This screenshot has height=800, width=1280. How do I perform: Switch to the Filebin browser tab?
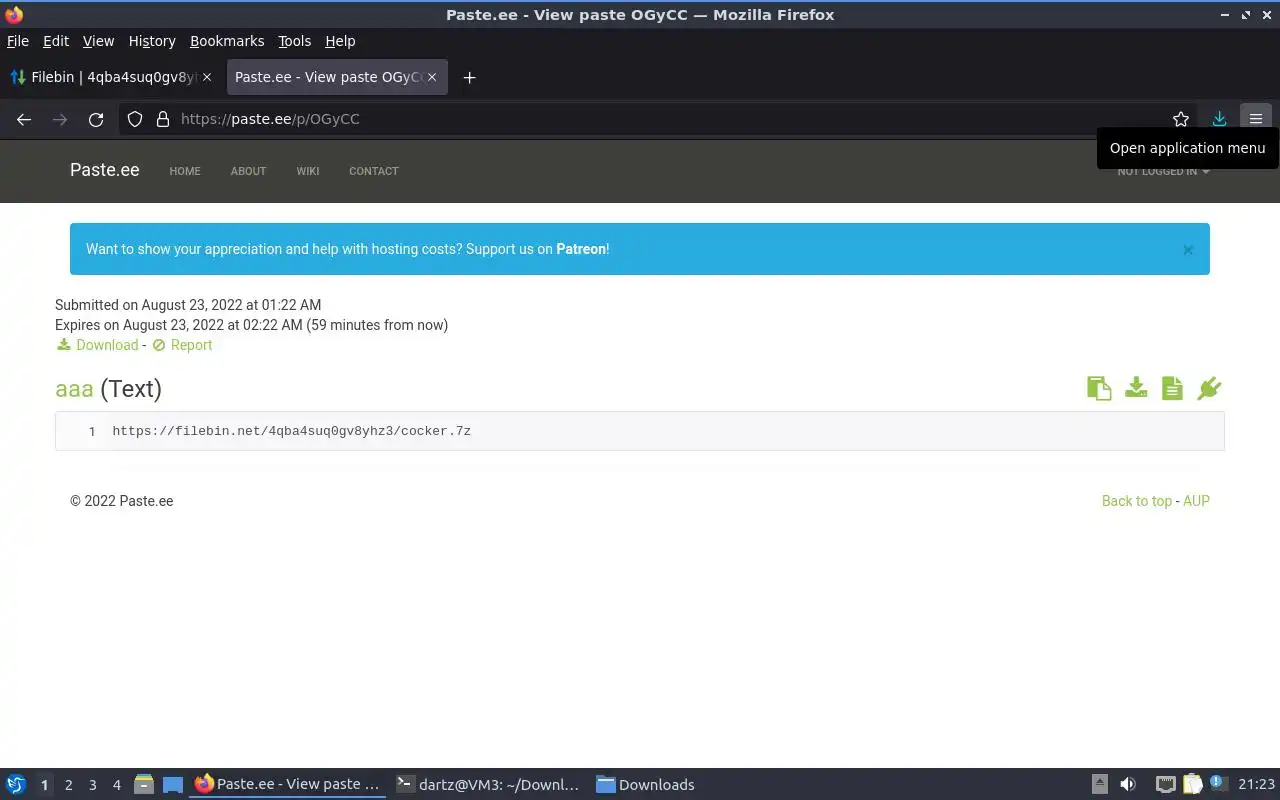[110, 77]
